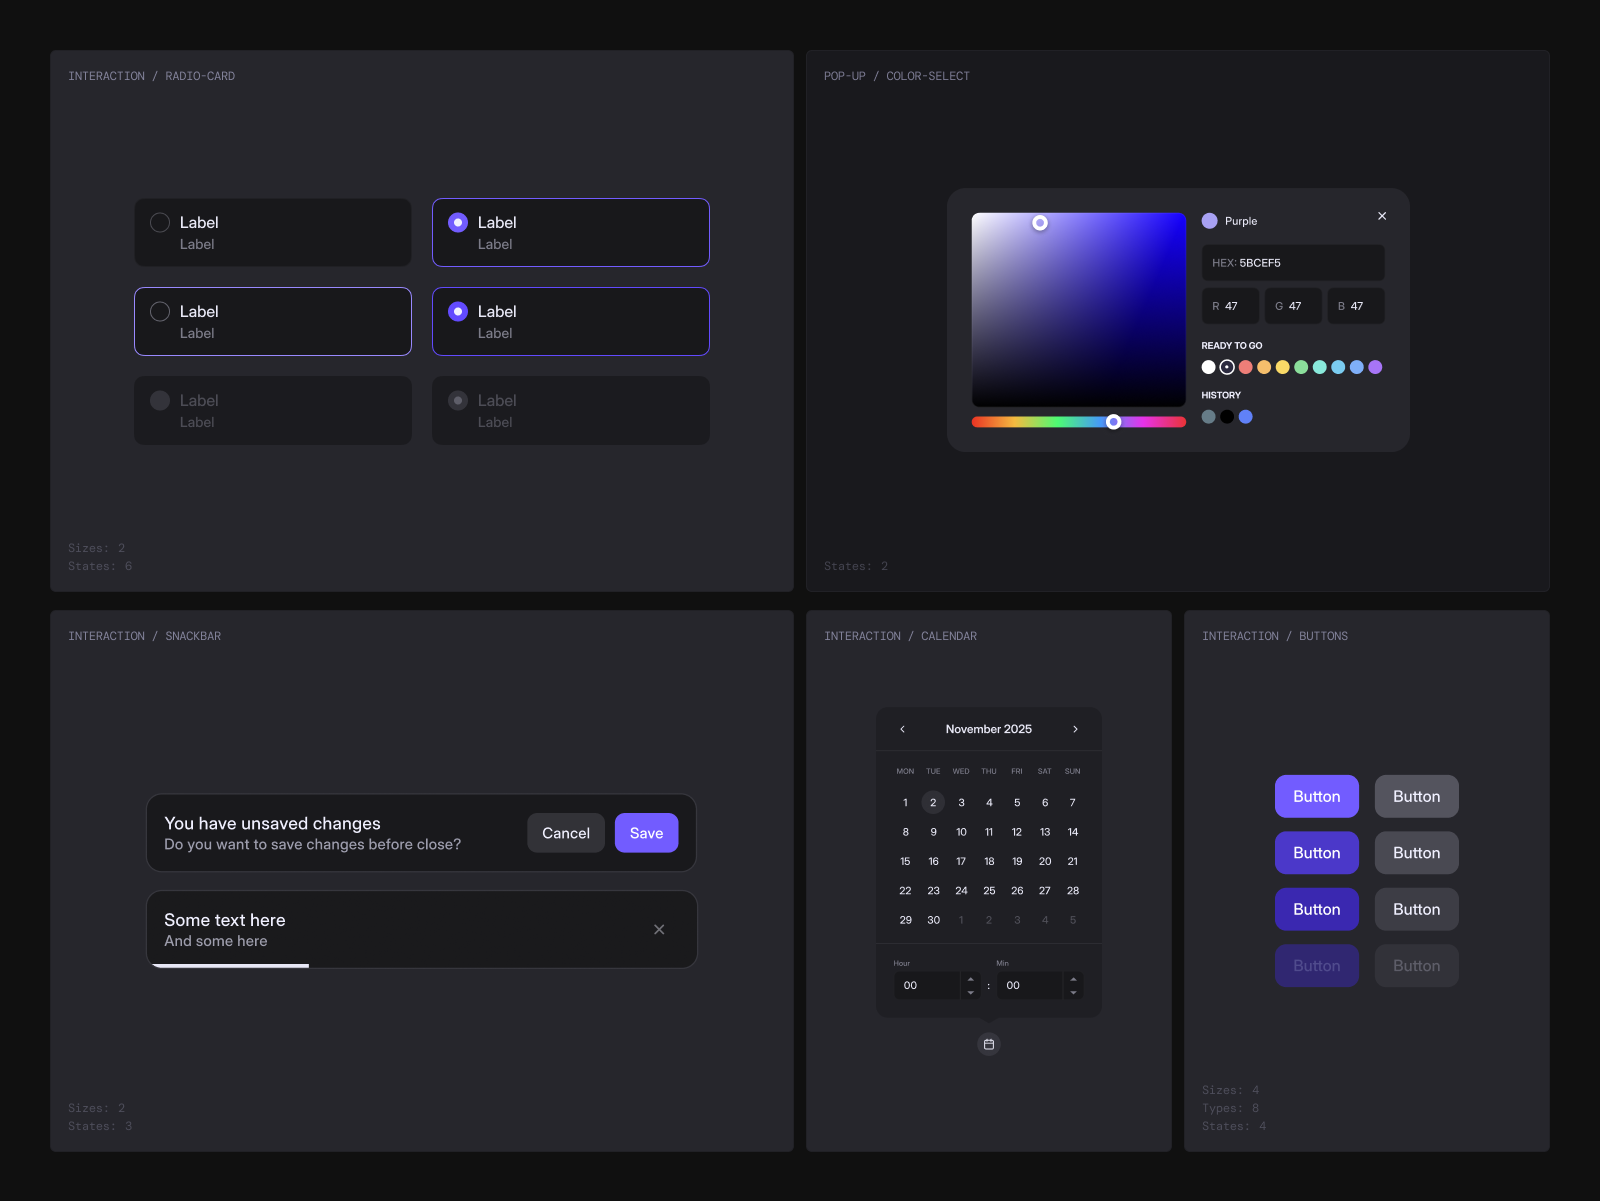Image resolution: width=1600 pixels, height=1201 pixels.
Task: Select November 10 in the calendar
Action: pos(961,832)
